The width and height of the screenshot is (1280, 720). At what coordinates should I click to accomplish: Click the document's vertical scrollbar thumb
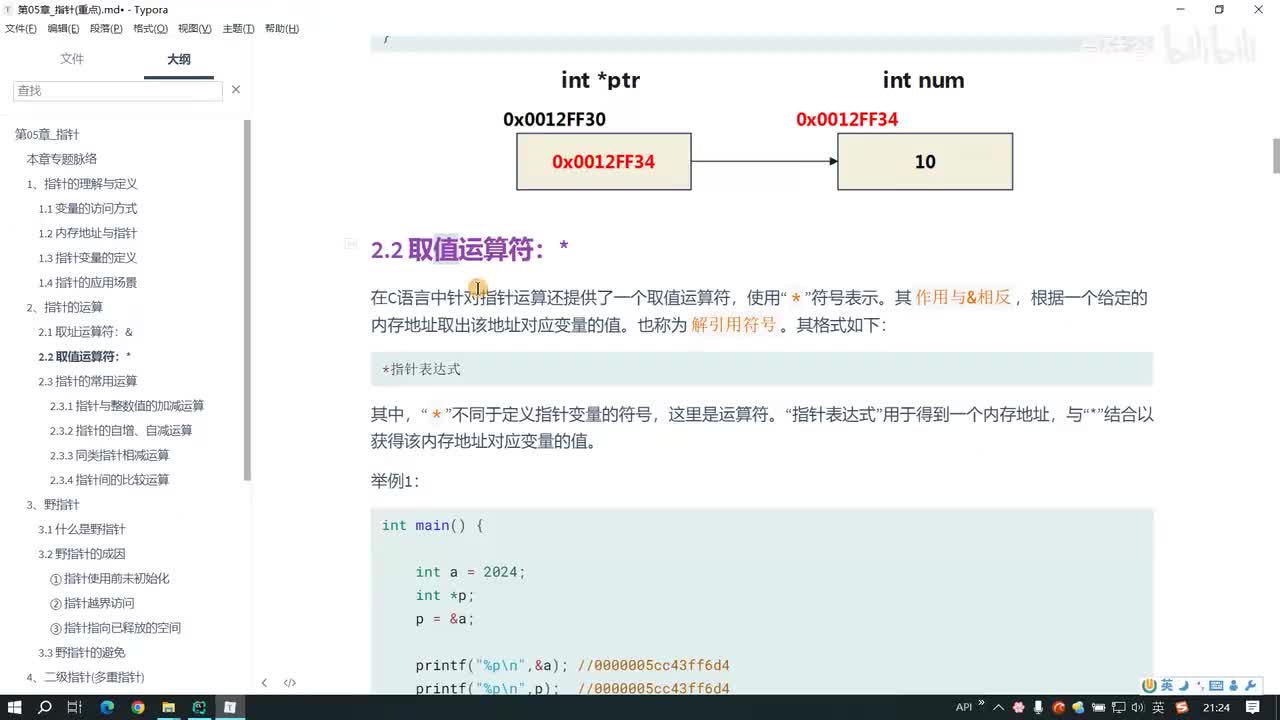tap(1276, 156)
